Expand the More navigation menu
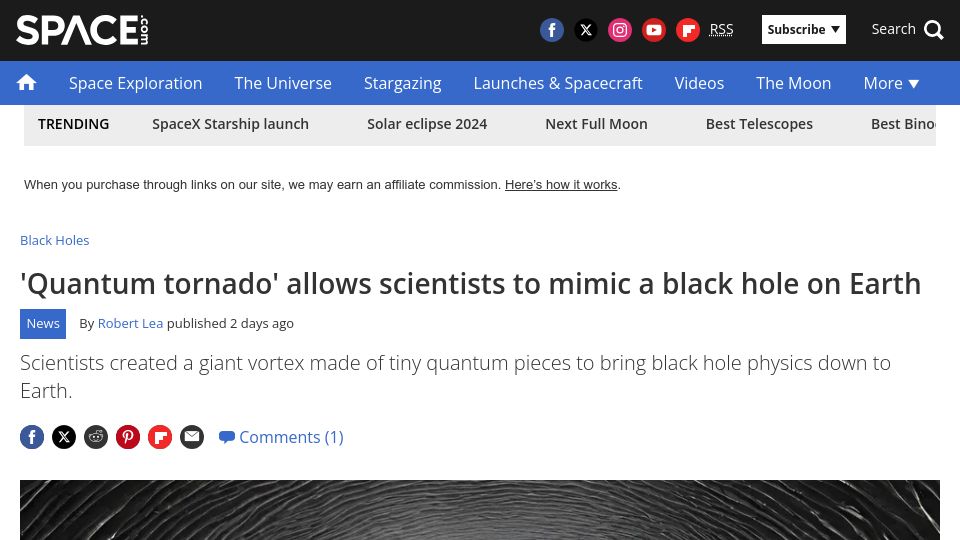 891,83
